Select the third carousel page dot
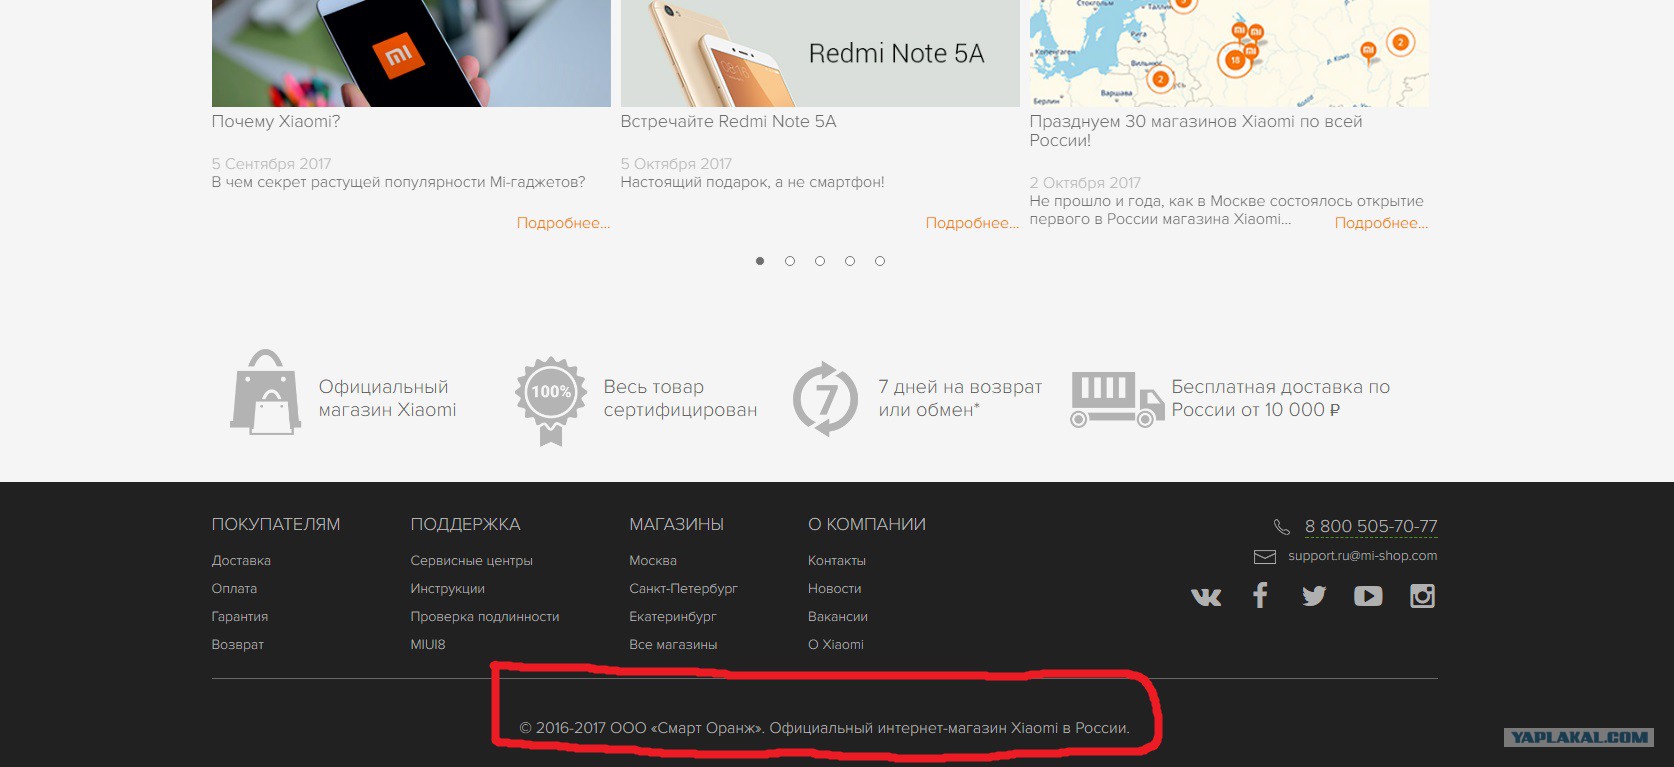 (x=820, y=261)
